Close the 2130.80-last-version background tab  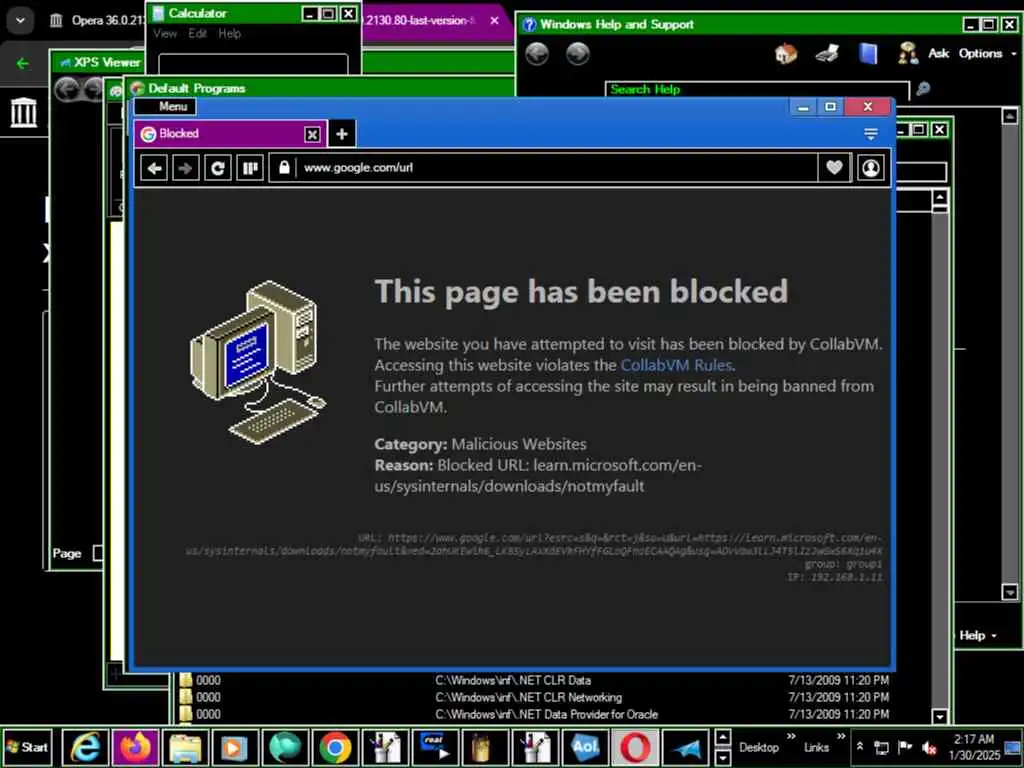[x=494, y=21]
